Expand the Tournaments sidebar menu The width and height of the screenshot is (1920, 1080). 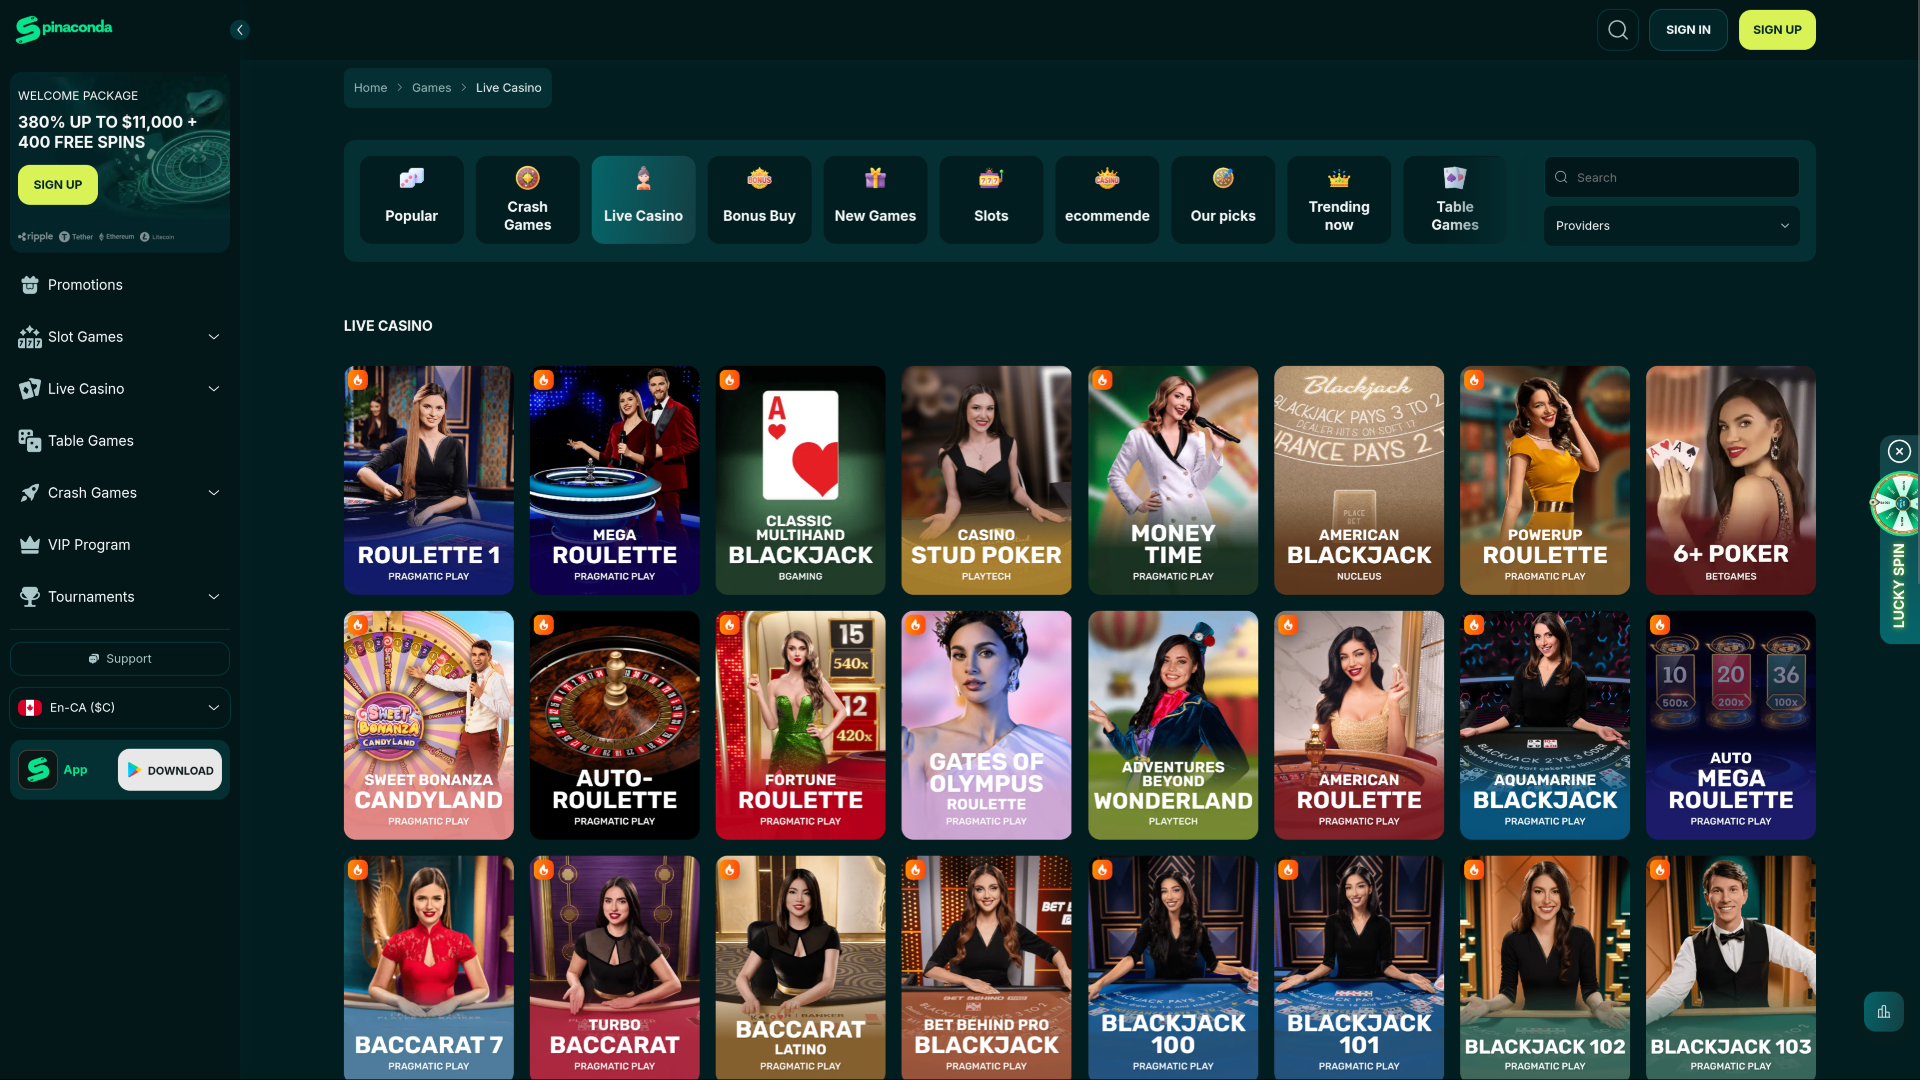pos(213,597)
